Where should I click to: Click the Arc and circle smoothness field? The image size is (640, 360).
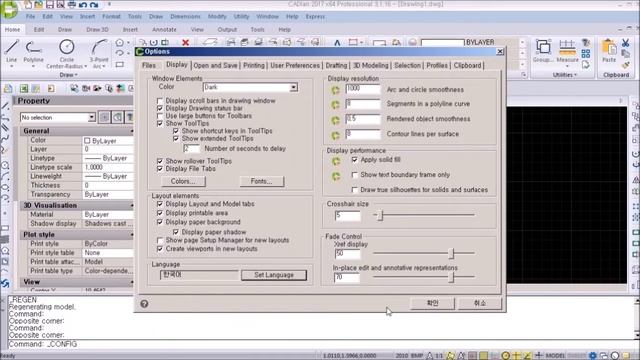tap(363, 89)
